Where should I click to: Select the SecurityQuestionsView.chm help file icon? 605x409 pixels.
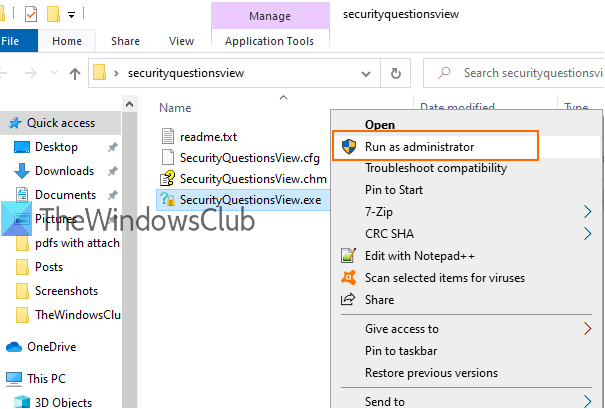168,178
